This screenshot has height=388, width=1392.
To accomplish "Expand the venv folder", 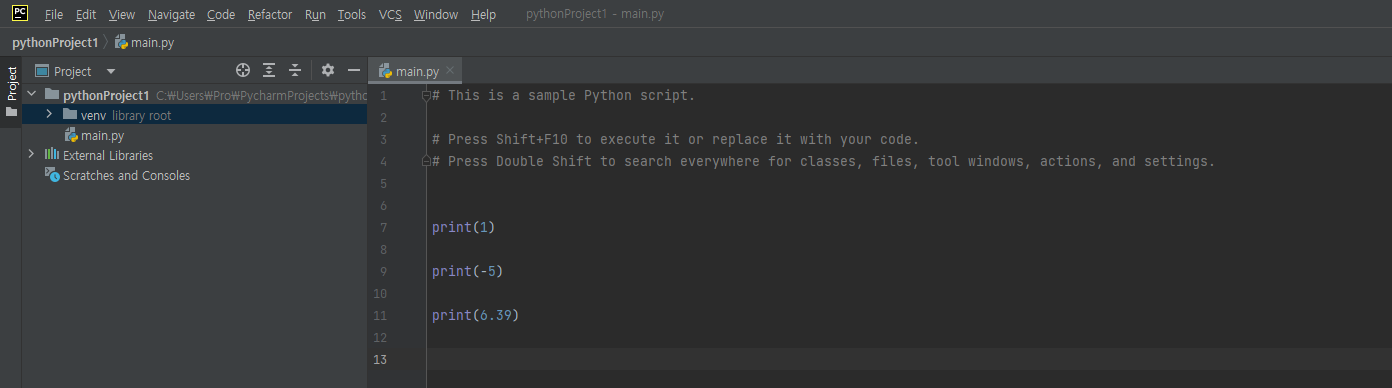I will pos(48,115).
